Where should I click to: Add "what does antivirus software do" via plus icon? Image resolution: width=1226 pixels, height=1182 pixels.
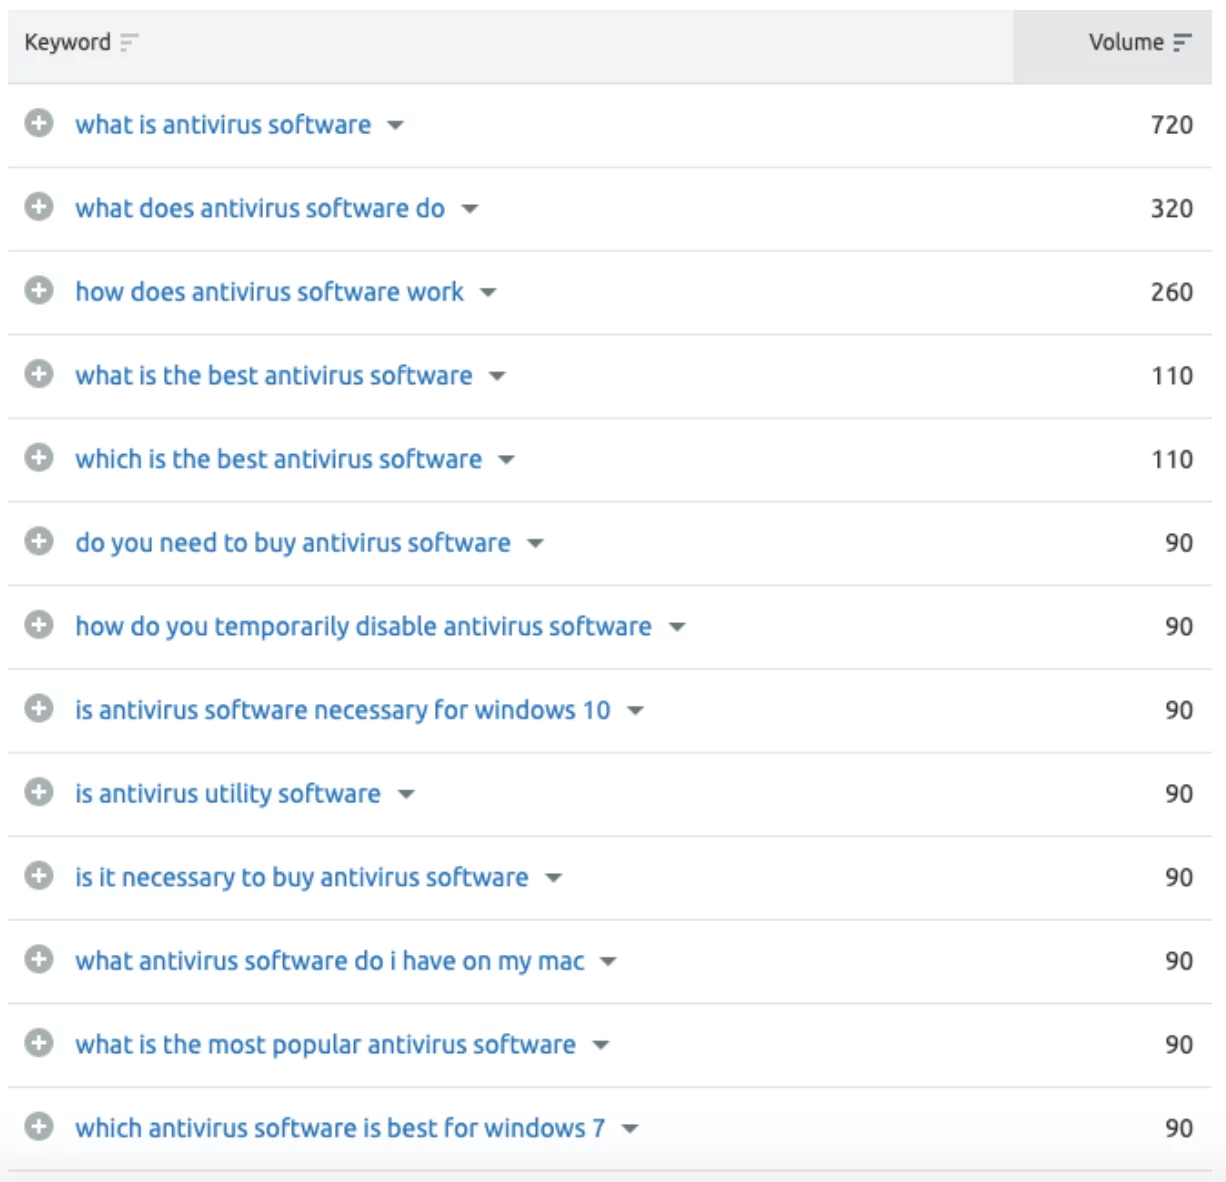[x=39, y=207]
